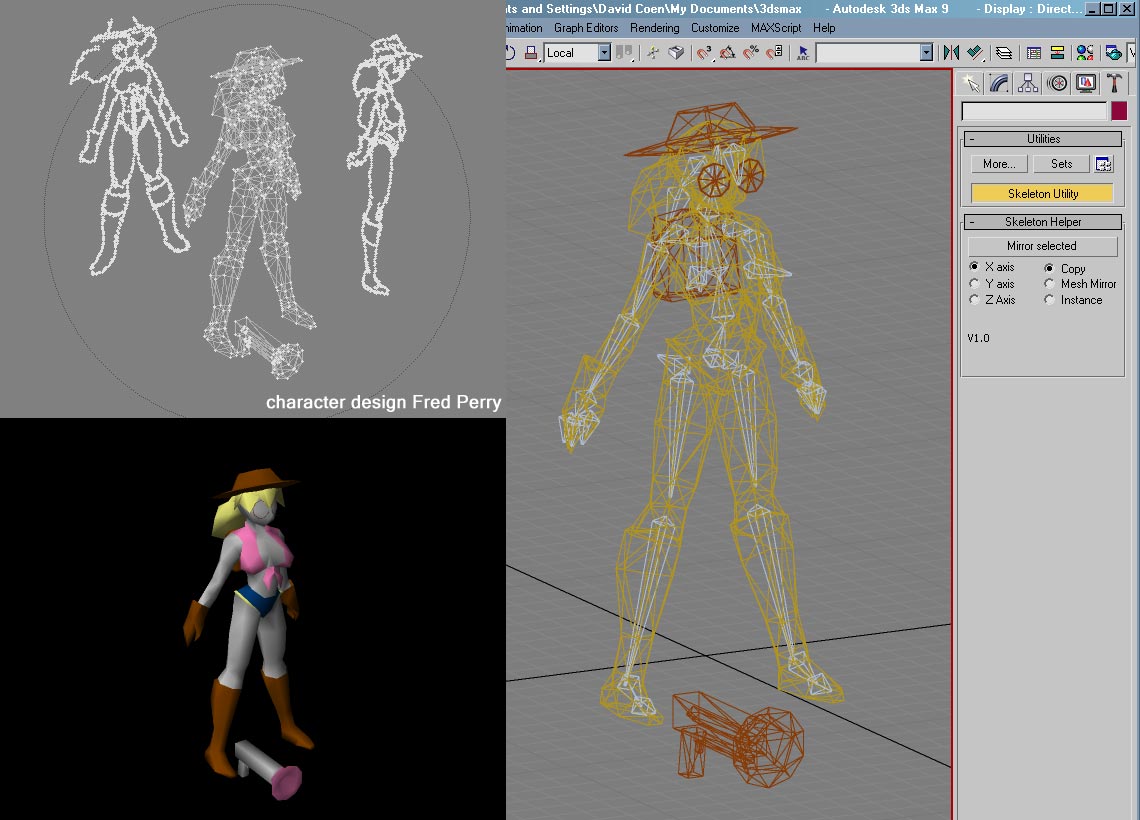1140x820 pixels.
Task: Open the Help menu
Action: pyautogui.click(x=824, y=28)
